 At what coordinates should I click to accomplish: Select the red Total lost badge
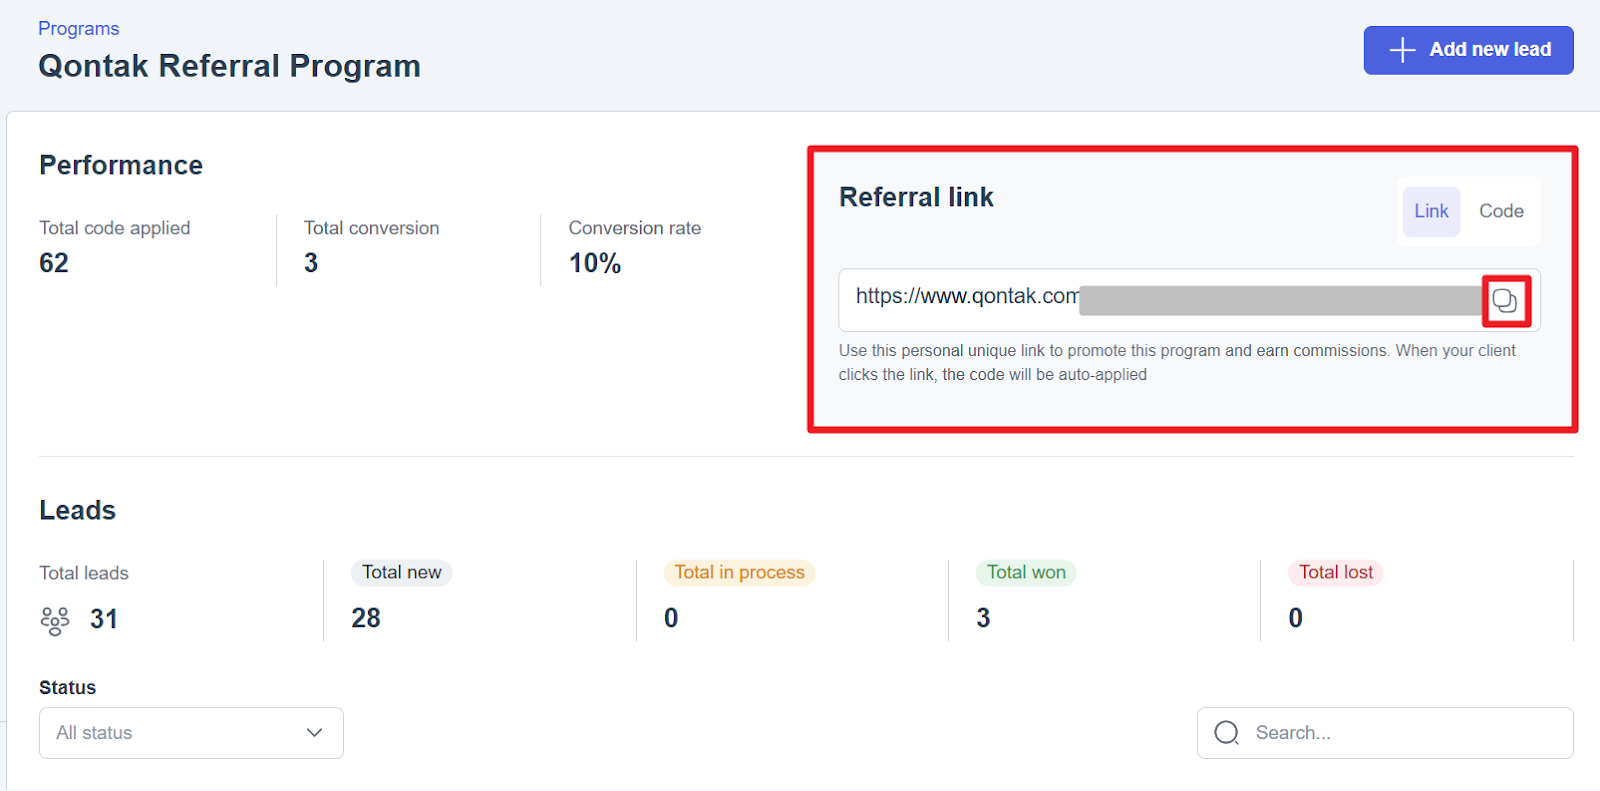(1335, 572)
